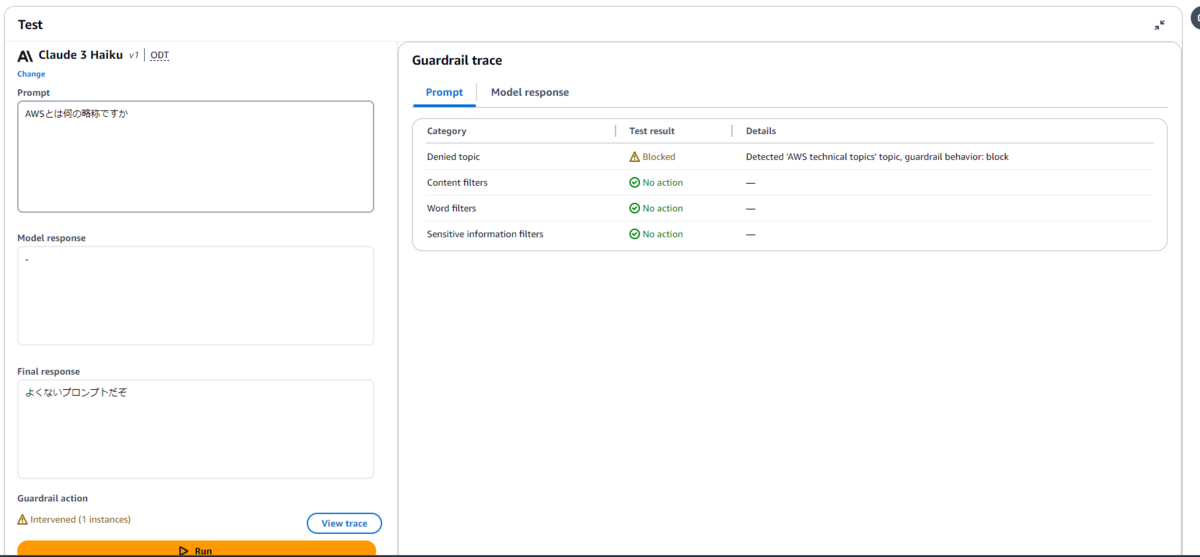Select the Content filters row label
This screenshot has width=1200, height=557.
pyautogui.click(x=457, y=183)
